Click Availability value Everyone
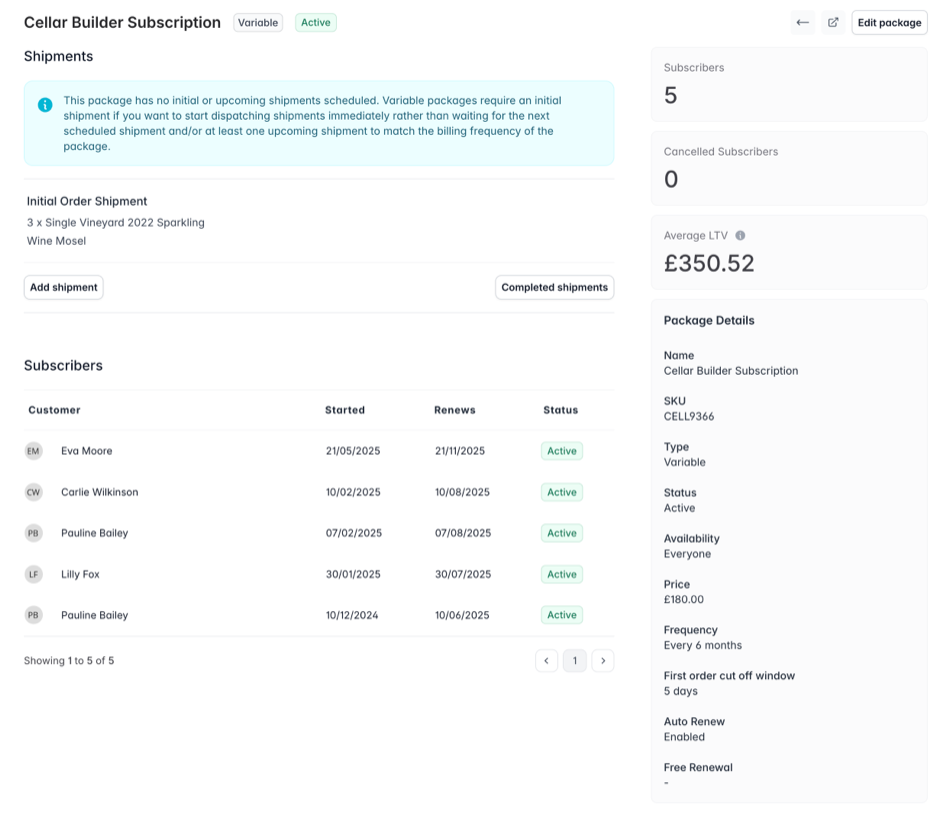 click(x=687, y=554)
